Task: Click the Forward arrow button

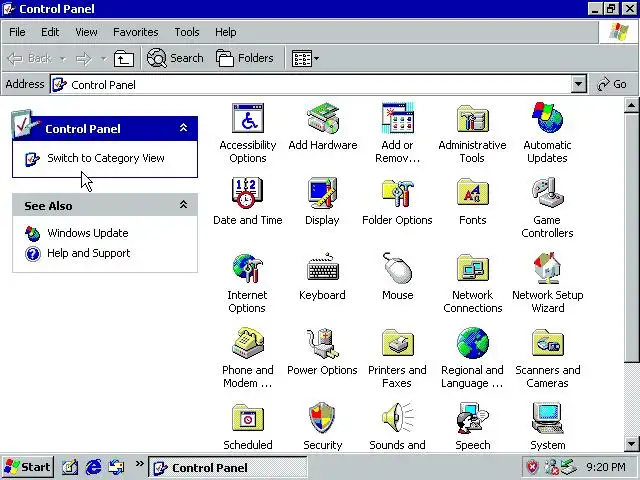Action: 84,59
